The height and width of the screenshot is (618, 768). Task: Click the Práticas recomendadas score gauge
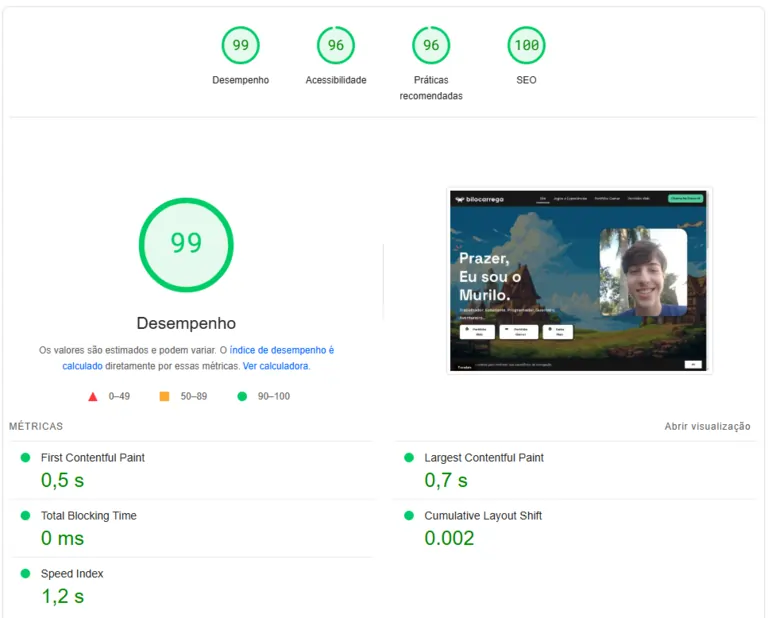point(431,45)
